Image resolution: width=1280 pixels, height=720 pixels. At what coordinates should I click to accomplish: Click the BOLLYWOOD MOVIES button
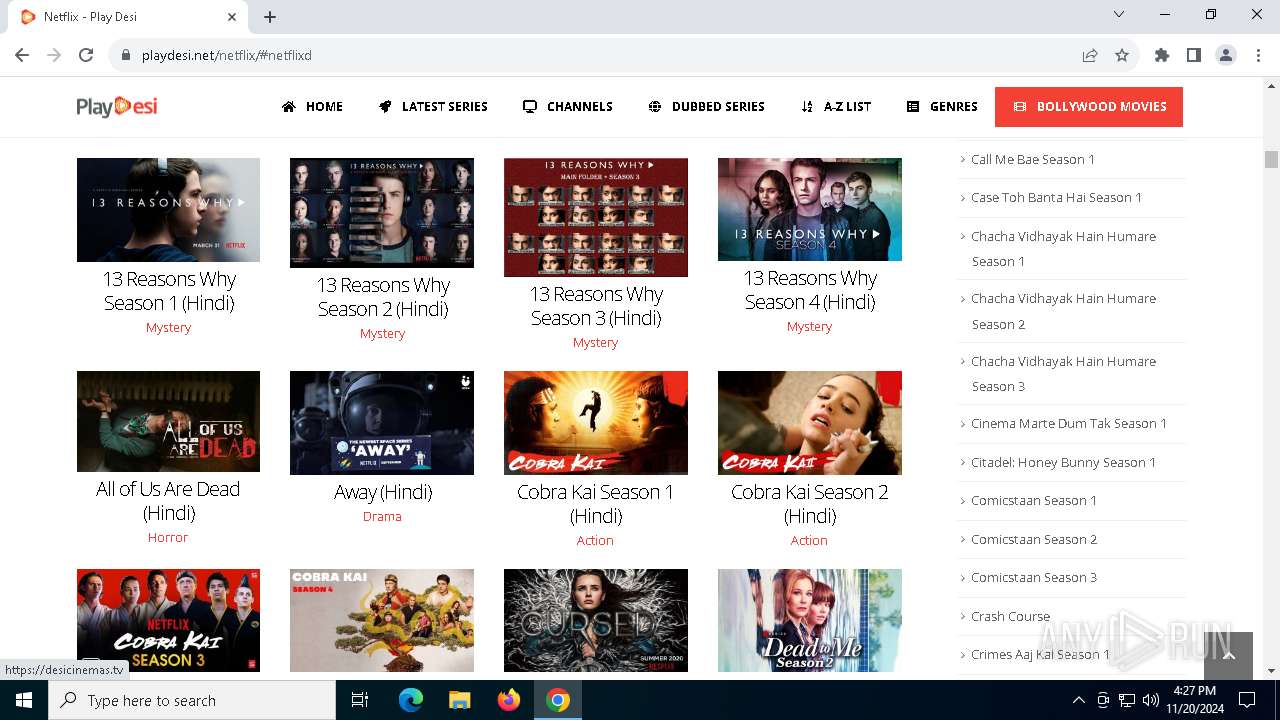[x=1089, y=107]
